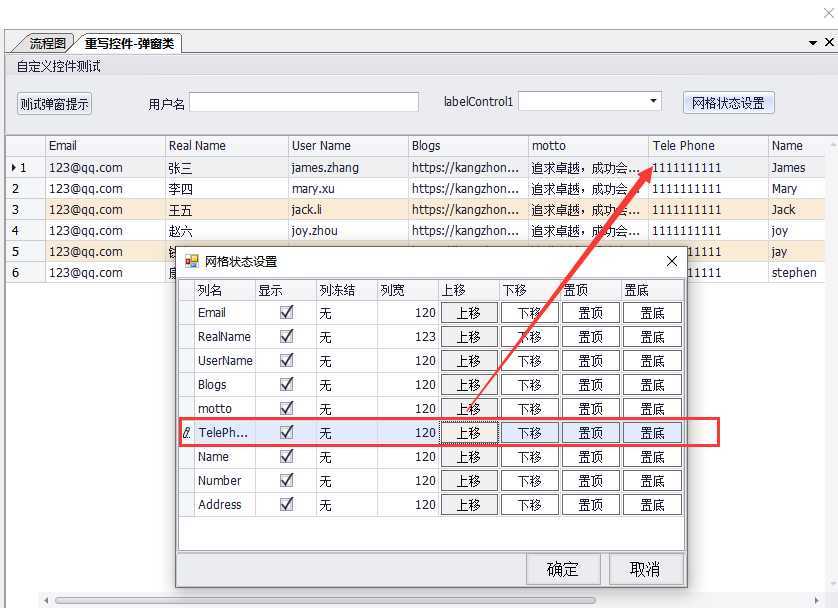The image size is (838, 608).
Task: Open the labelControl1 combo box dropdown
Action: coord(653,101)
